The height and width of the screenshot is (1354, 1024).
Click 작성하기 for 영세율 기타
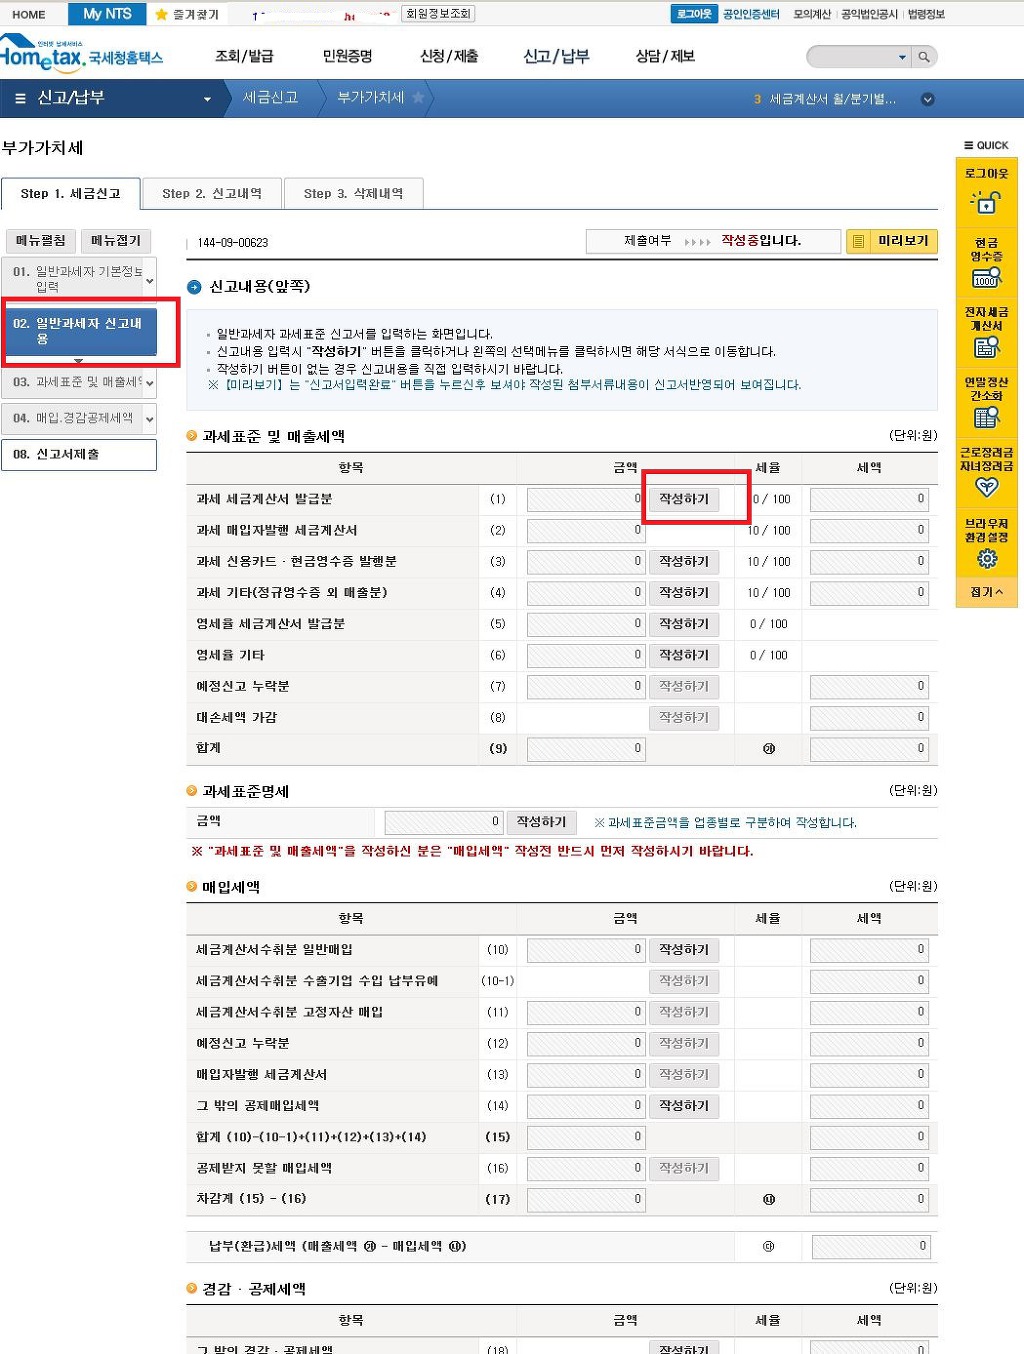[684, 655]
